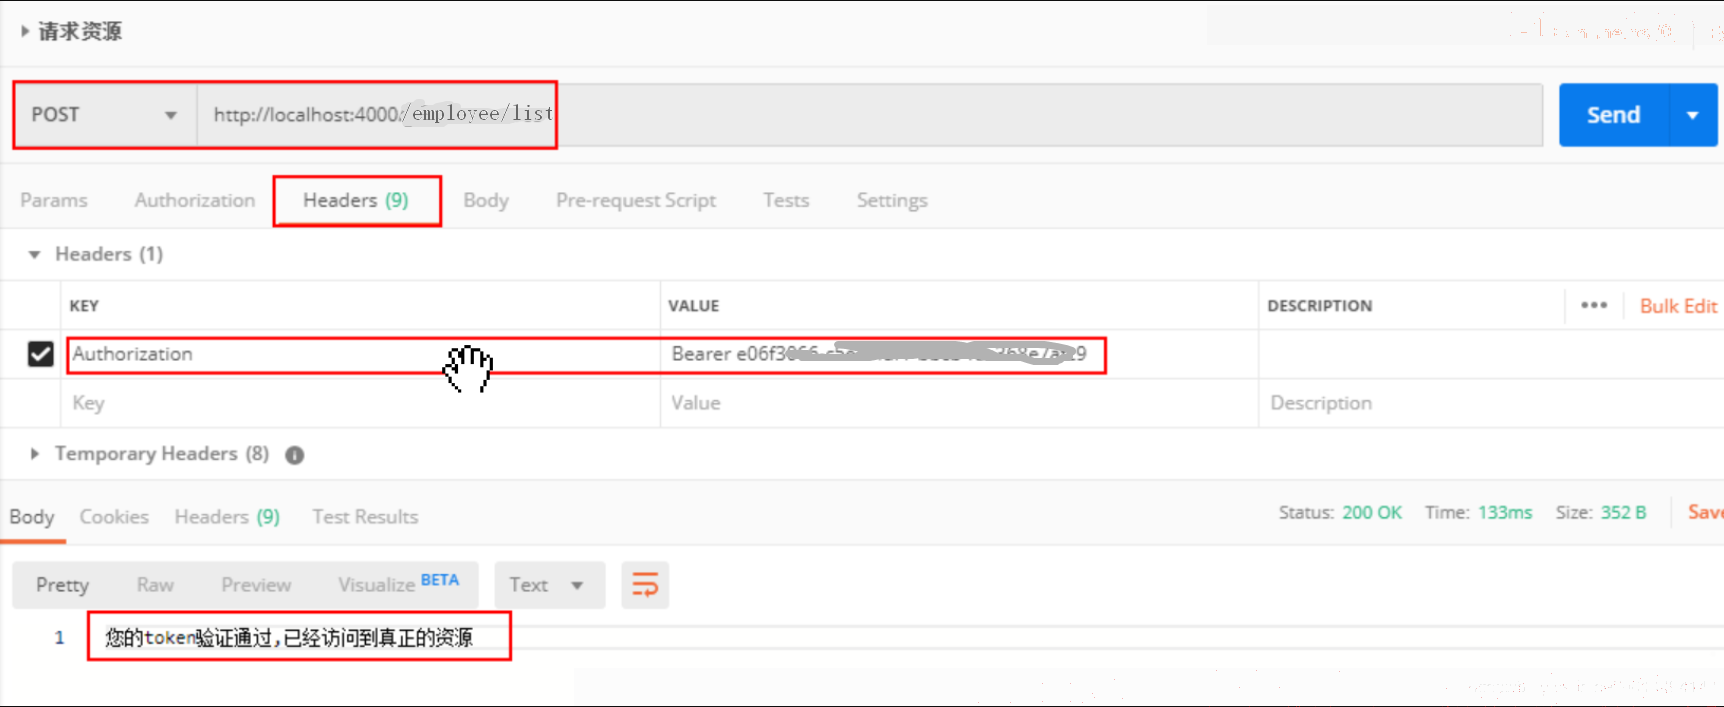This screenshot has width=1724, height=707.
Task: Click the request URL input field
Action: pos(869,115)
